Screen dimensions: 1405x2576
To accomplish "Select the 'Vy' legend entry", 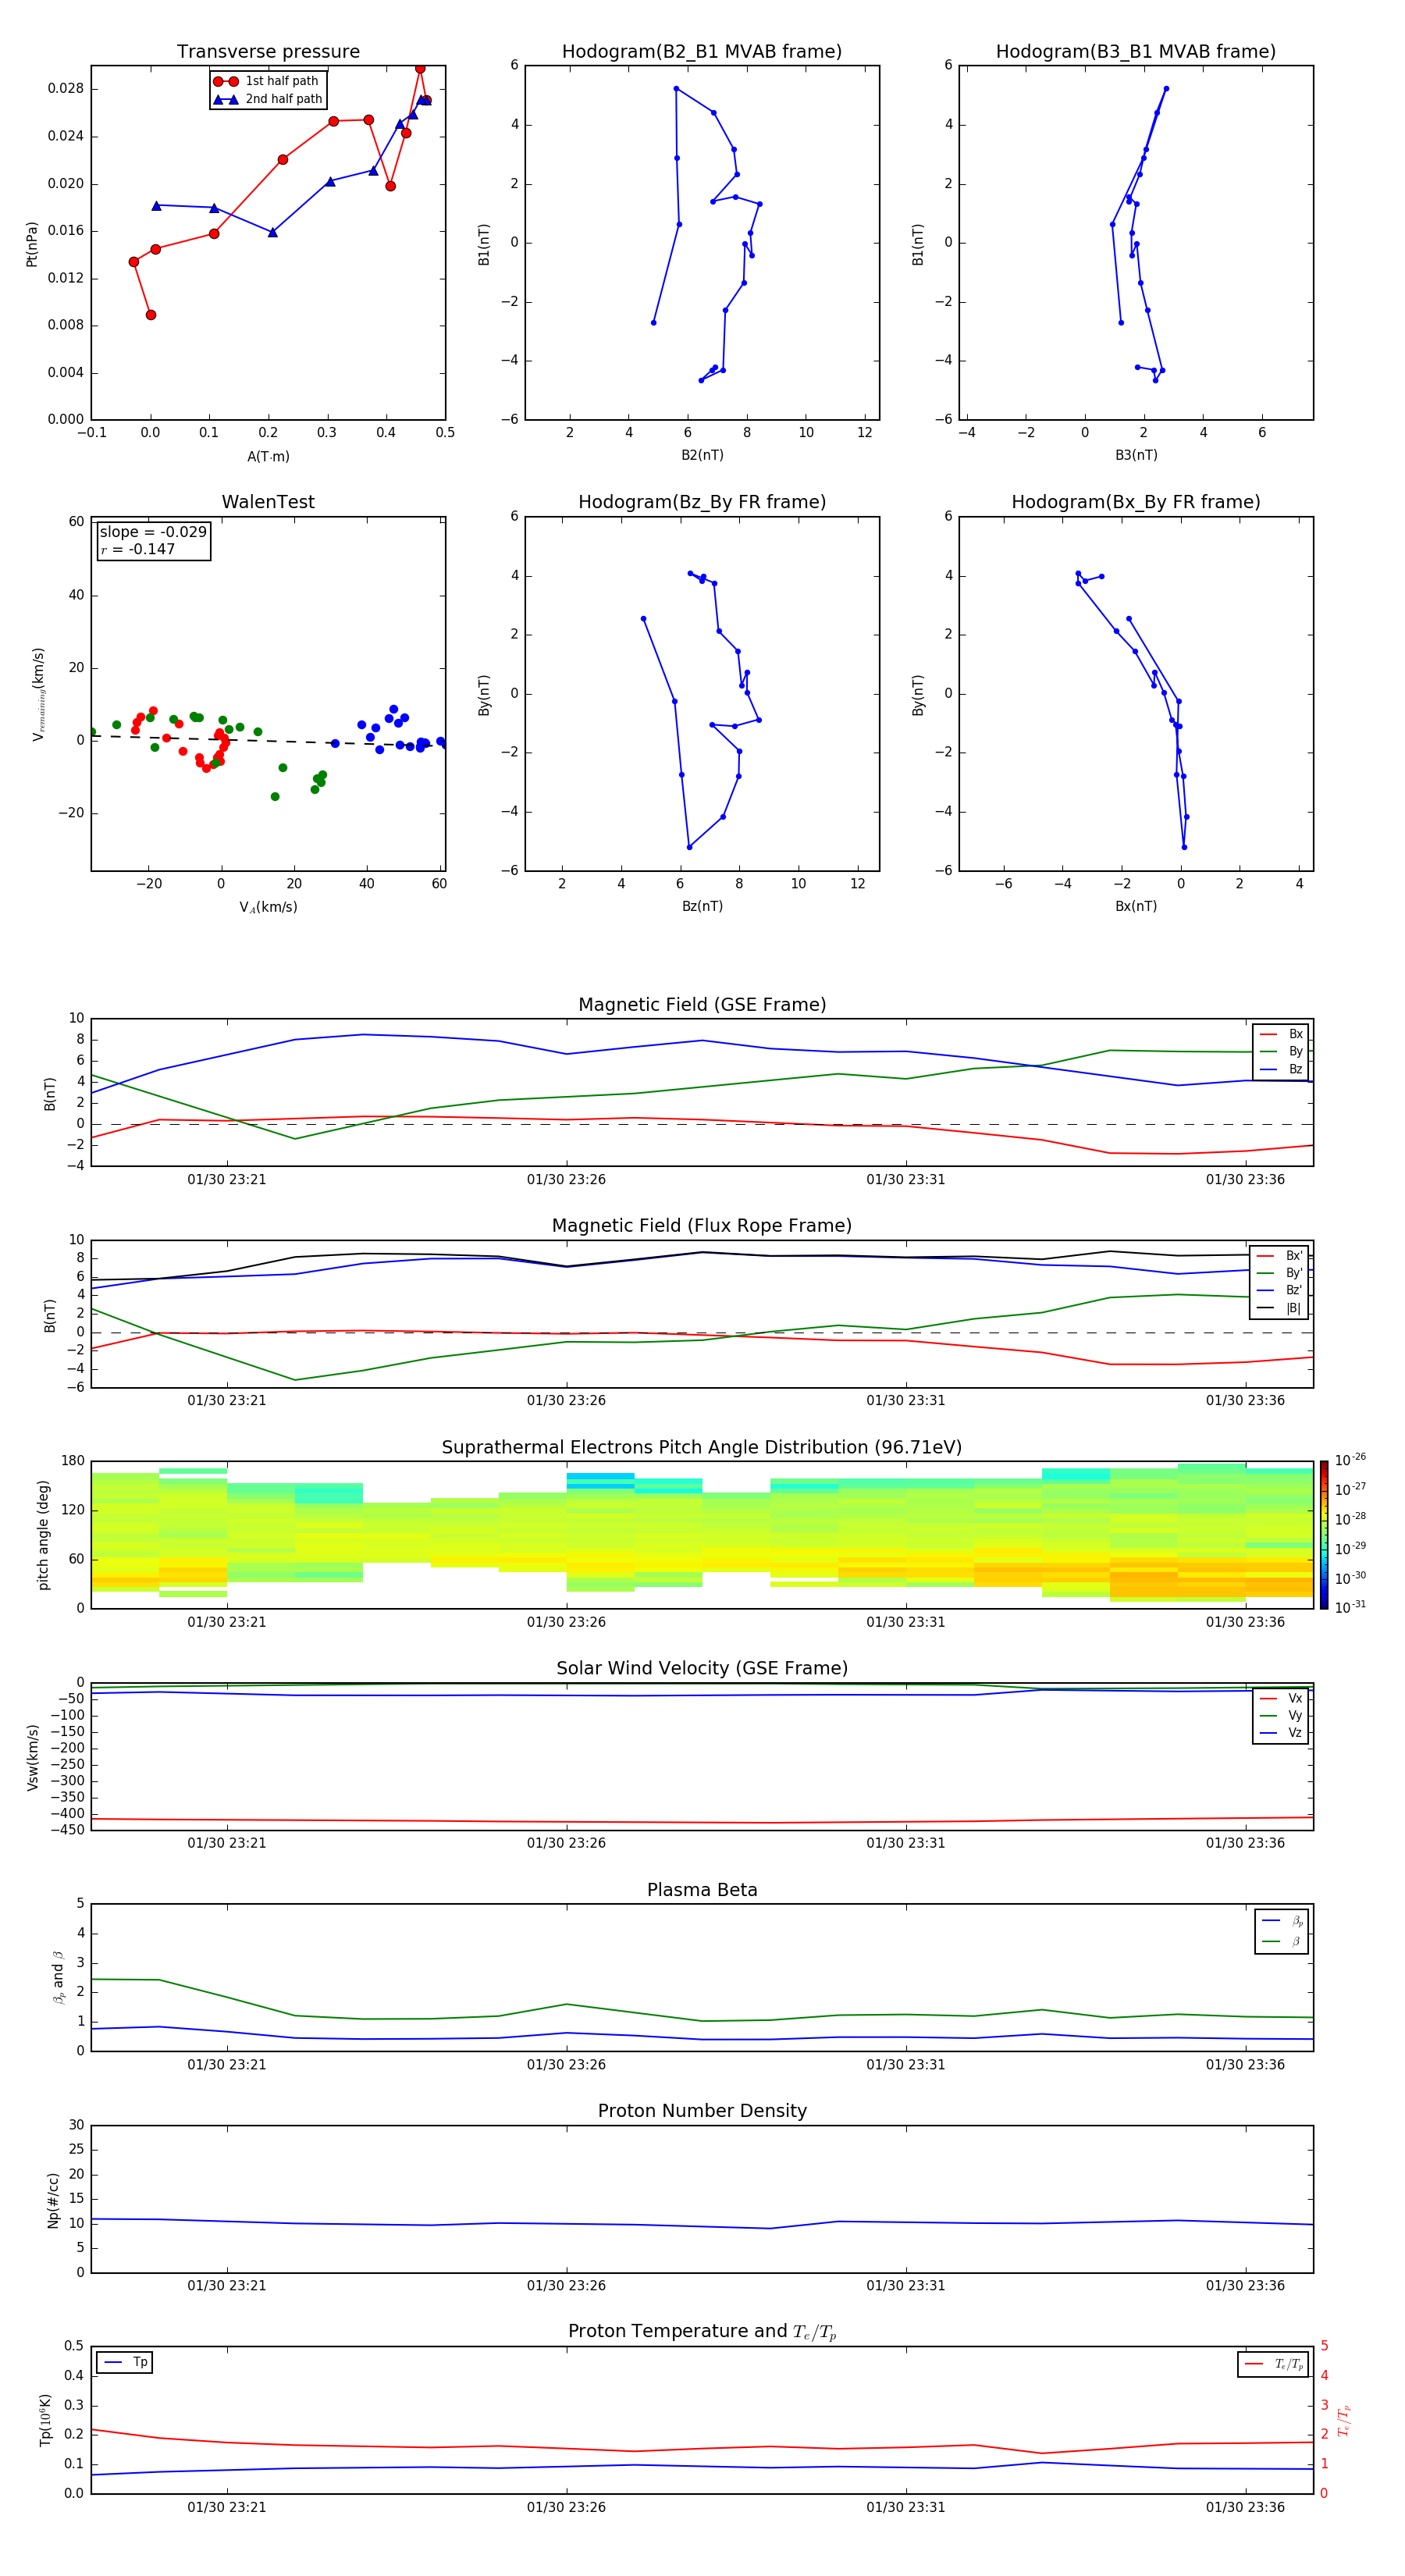I will (1281, 1715).
